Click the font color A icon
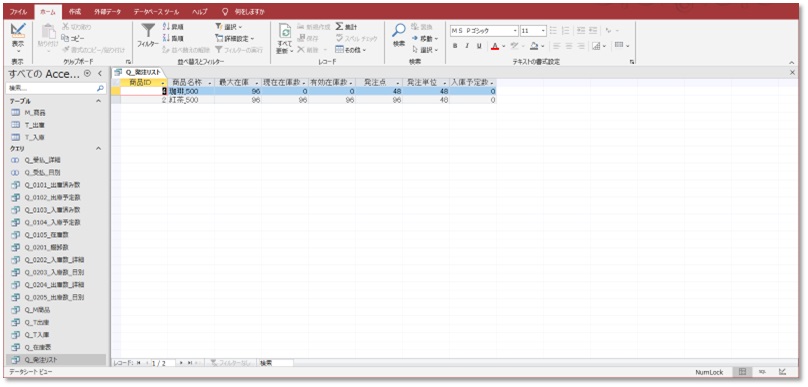 coord(495,46)
